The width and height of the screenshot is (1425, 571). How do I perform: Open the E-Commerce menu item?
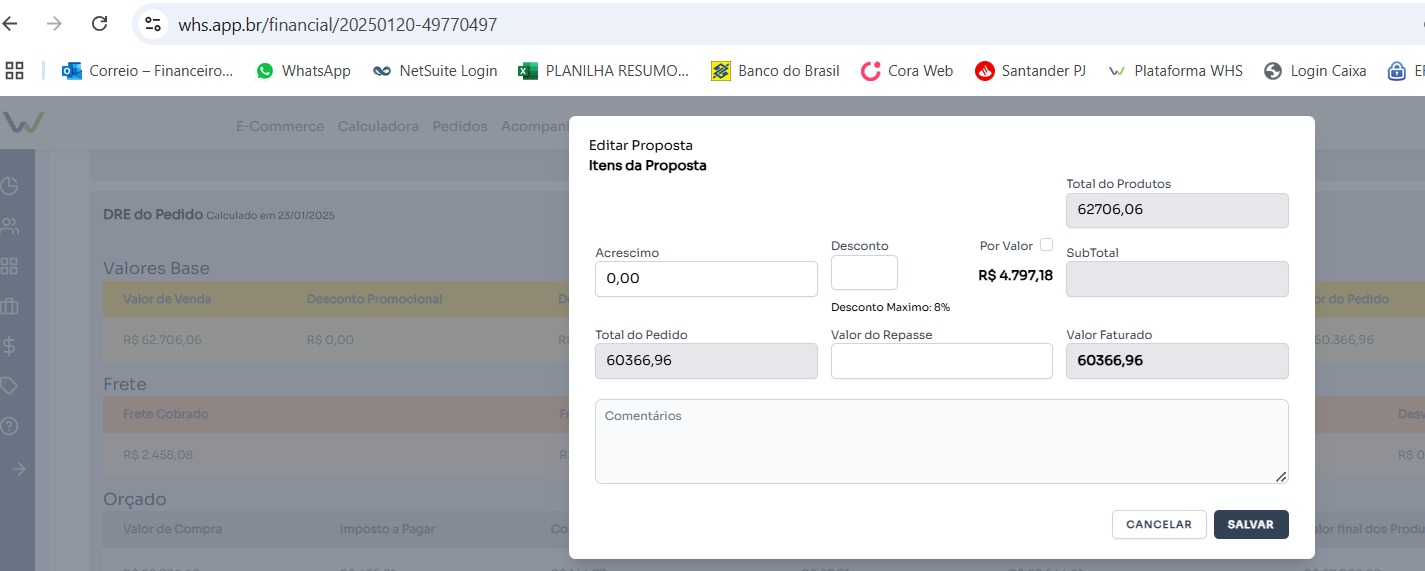click(280, 127)
